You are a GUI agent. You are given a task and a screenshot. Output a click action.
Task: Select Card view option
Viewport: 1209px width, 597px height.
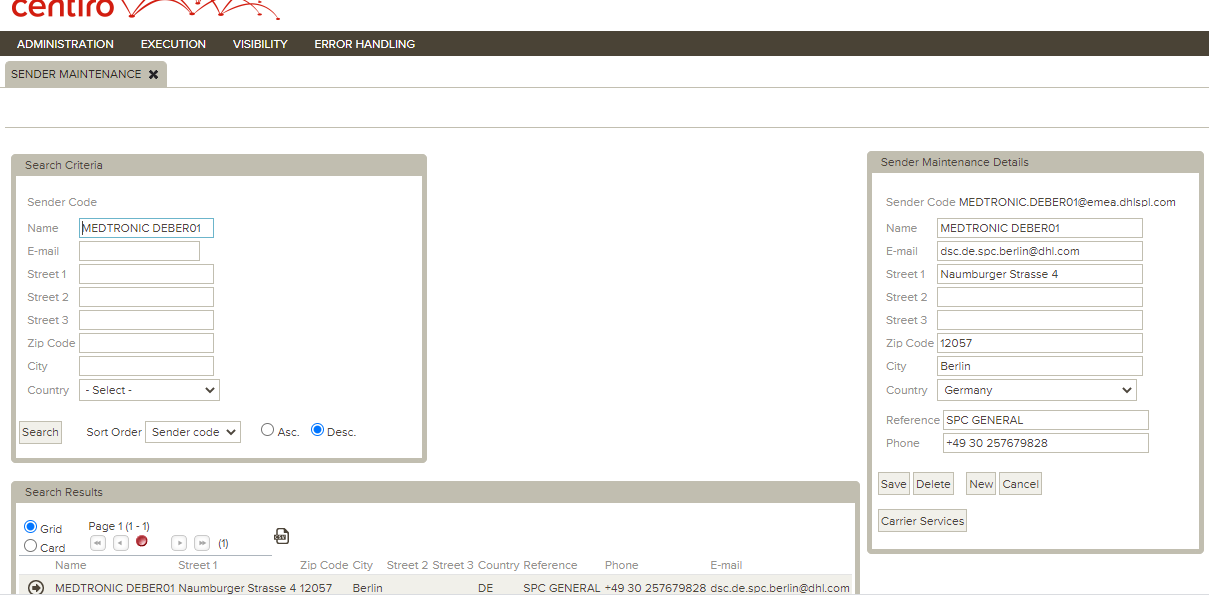(30, 546)
